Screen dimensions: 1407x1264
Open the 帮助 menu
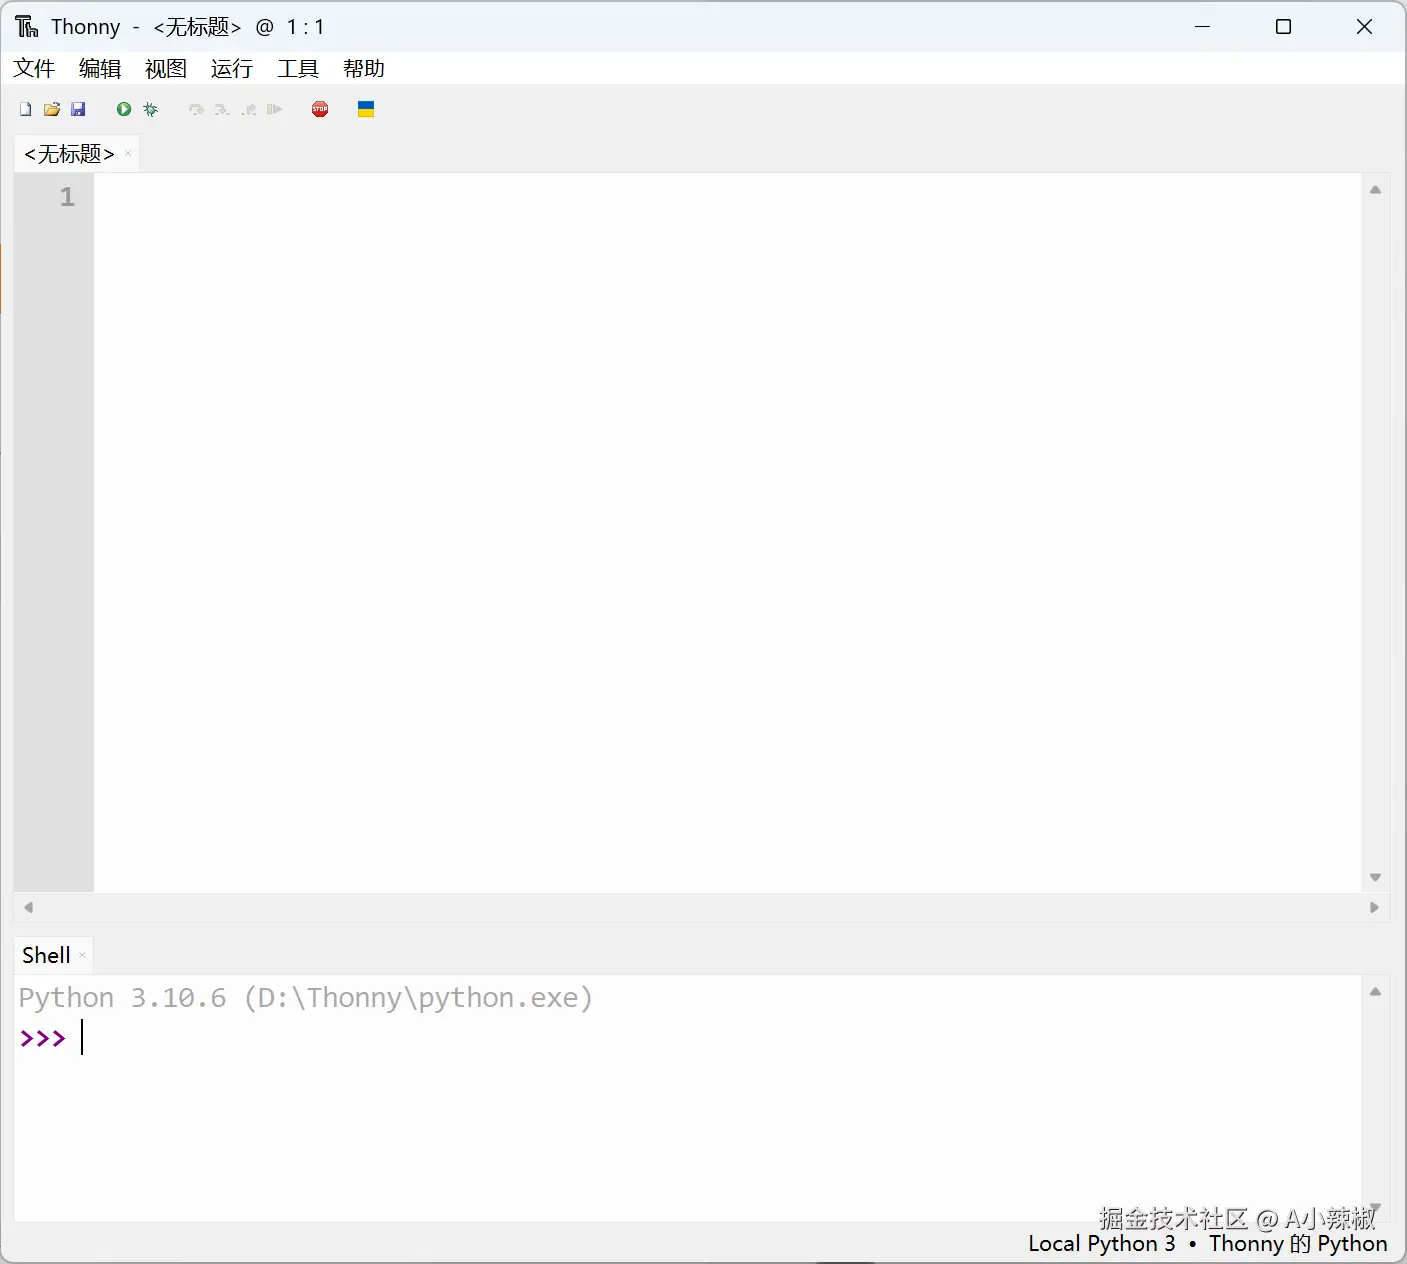click(x=364, y=68)
